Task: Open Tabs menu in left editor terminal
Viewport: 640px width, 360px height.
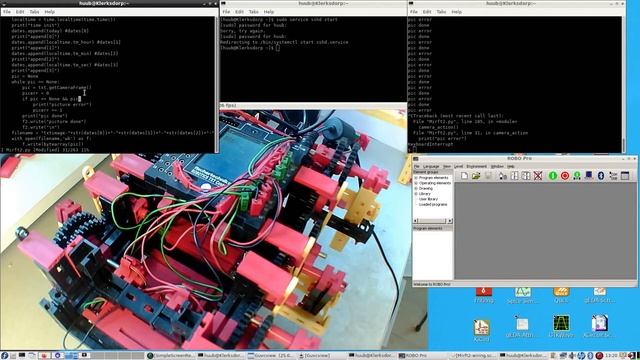Action: [x=34, y=12]
